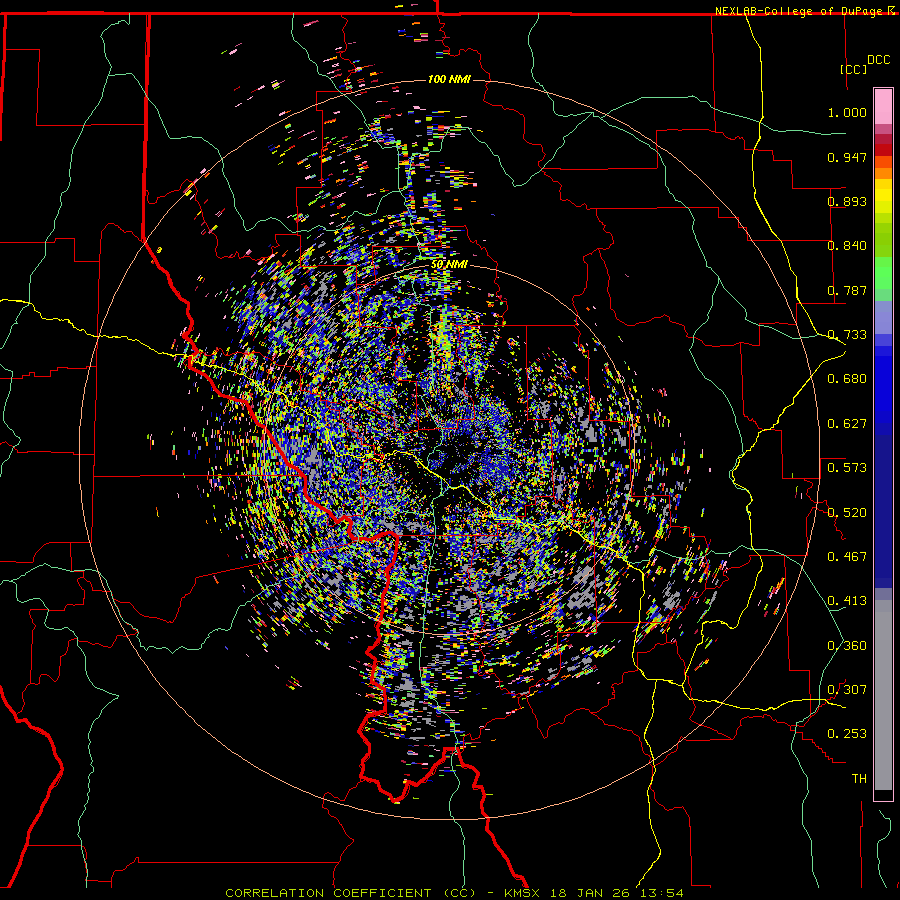Click the 0.307 scale value
Image resolution: width=900 pixels, height=900 pixels.
point(847,690)
